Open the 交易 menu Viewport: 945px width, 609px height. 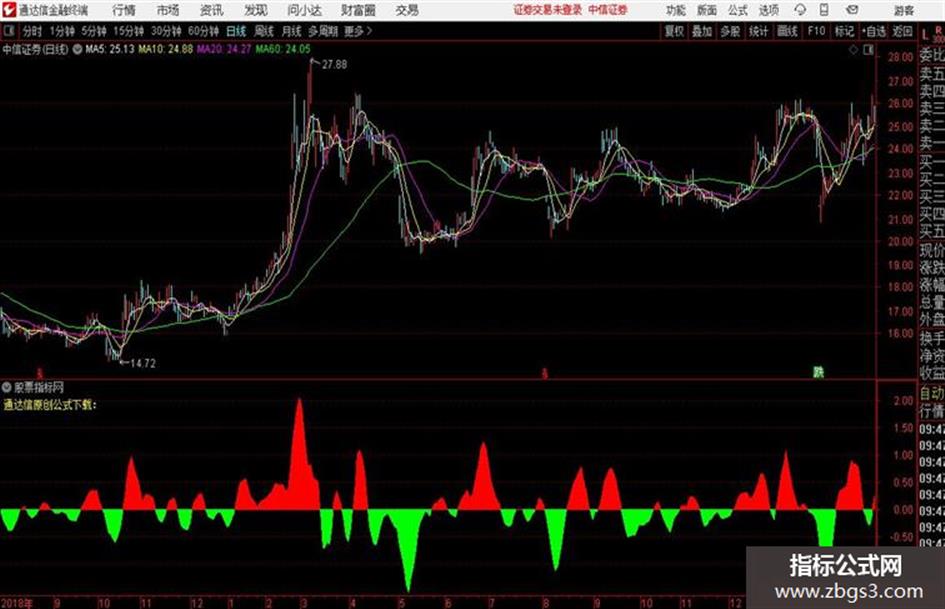(x=407, y=10)
